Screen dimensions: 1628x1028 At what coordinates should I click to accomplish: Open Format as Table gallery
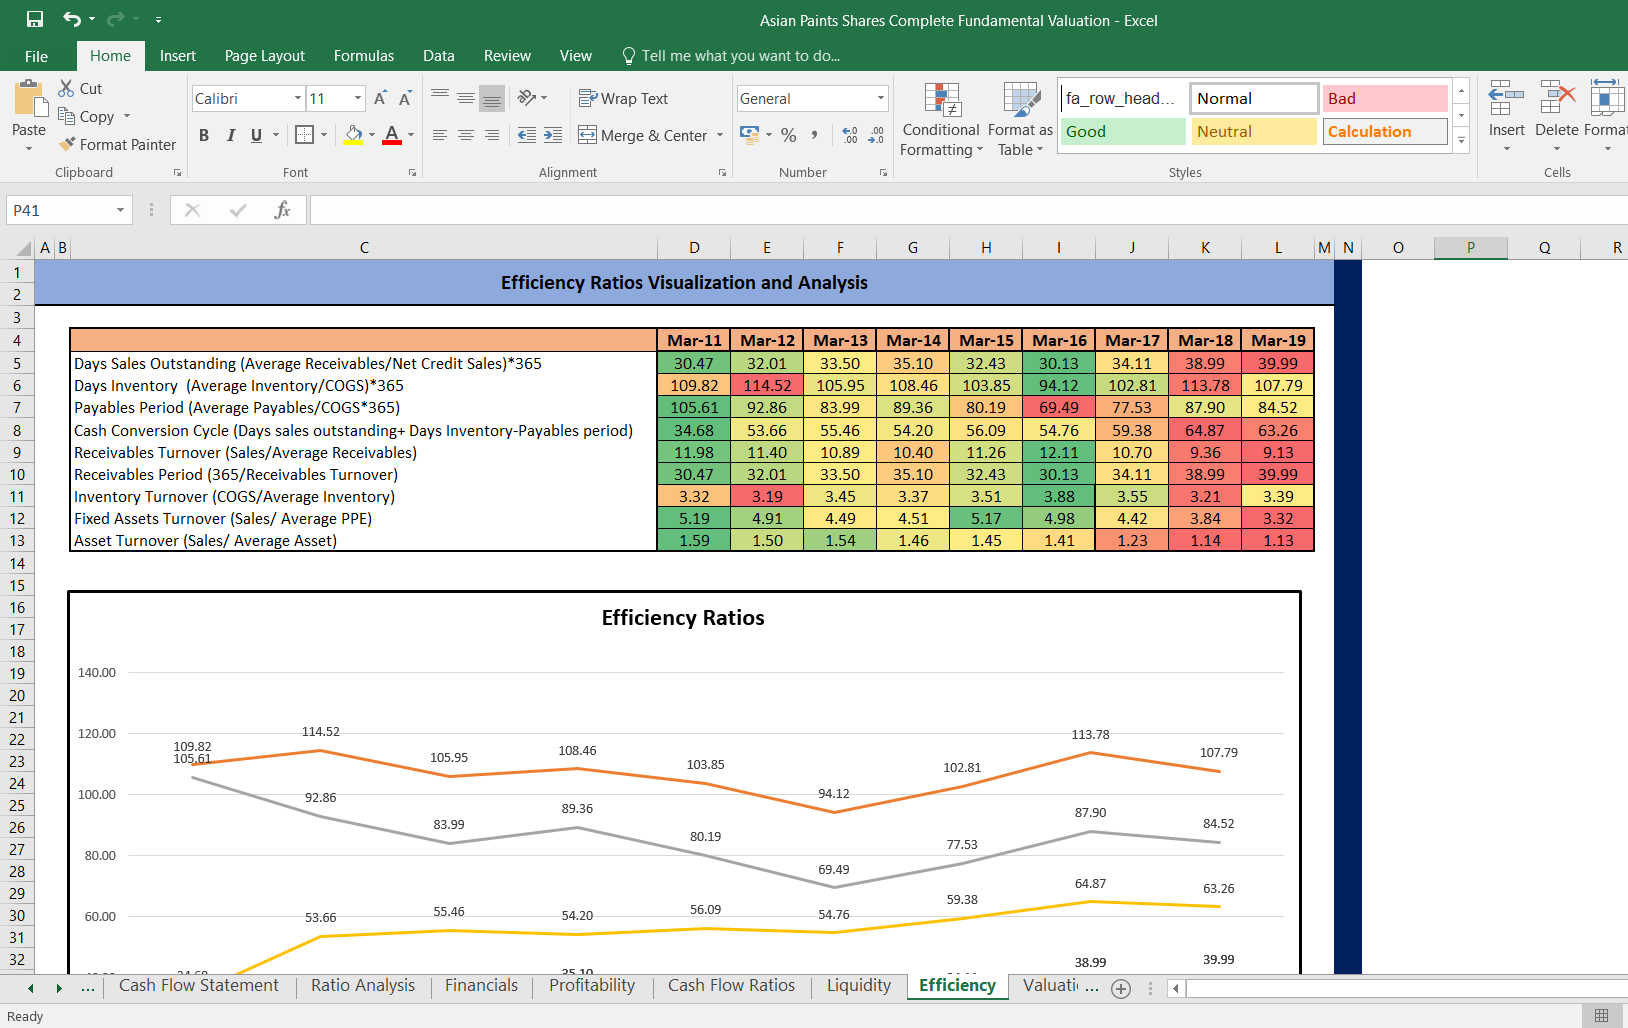1020,119
